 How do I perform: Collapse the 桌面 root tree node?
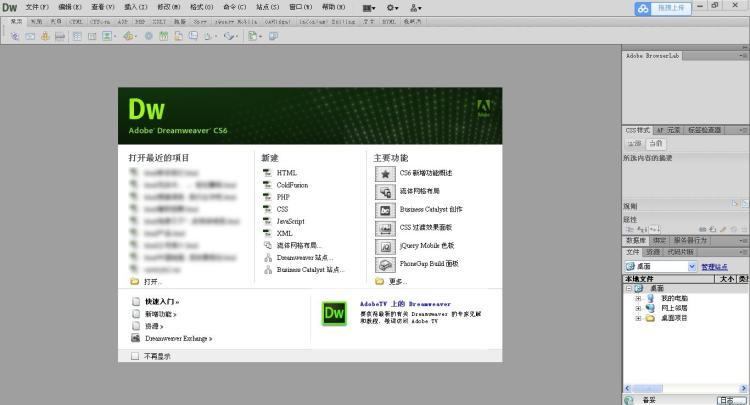629,288
